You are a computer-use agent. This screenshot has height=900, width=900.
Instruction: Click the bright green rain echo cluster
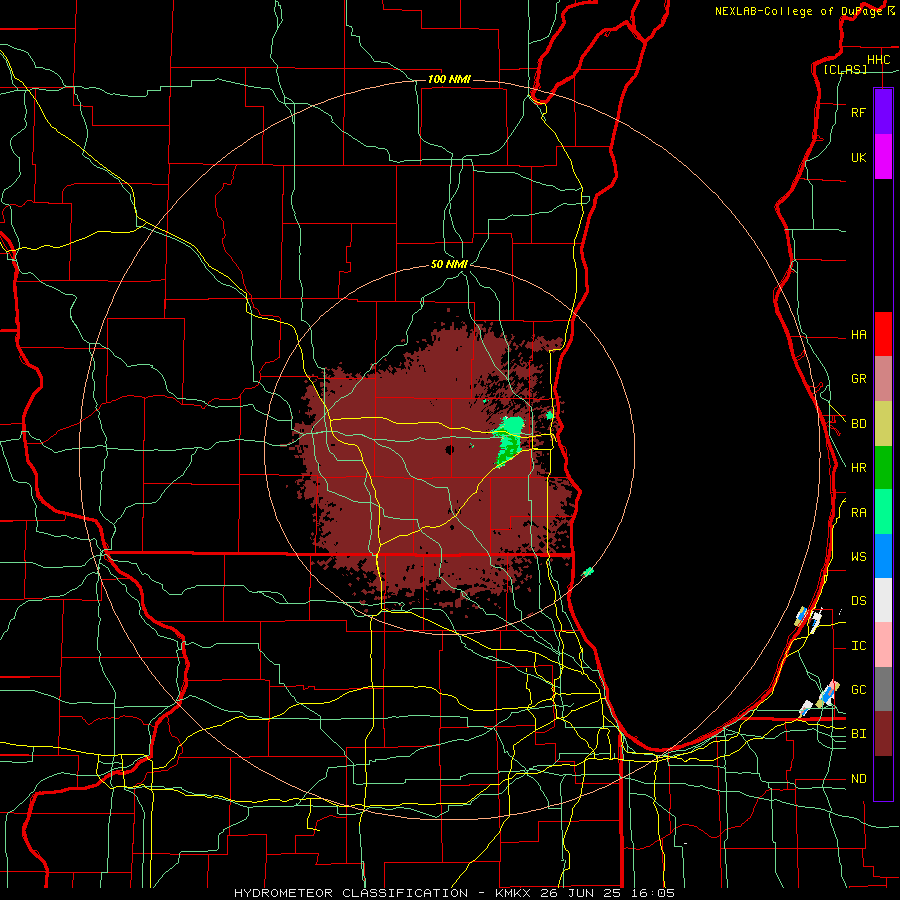tap(509, 440)
